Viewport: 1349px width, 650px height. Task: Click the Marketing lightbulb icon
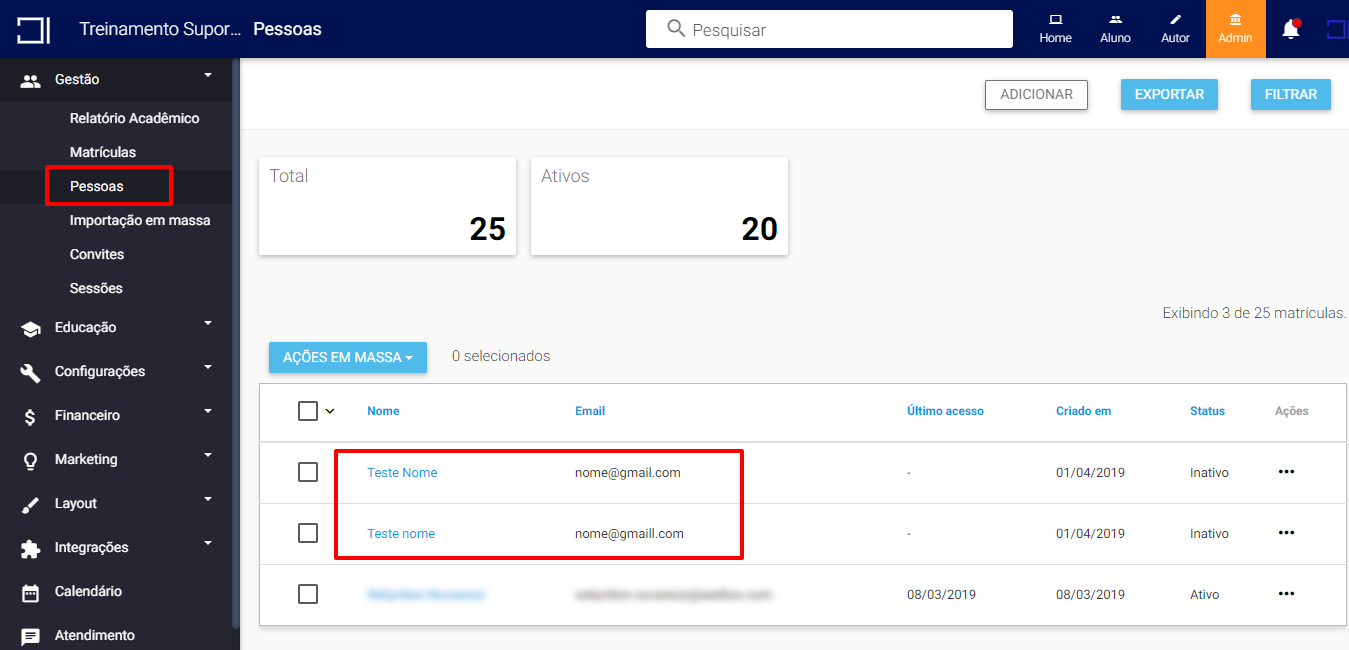[30, 460]
